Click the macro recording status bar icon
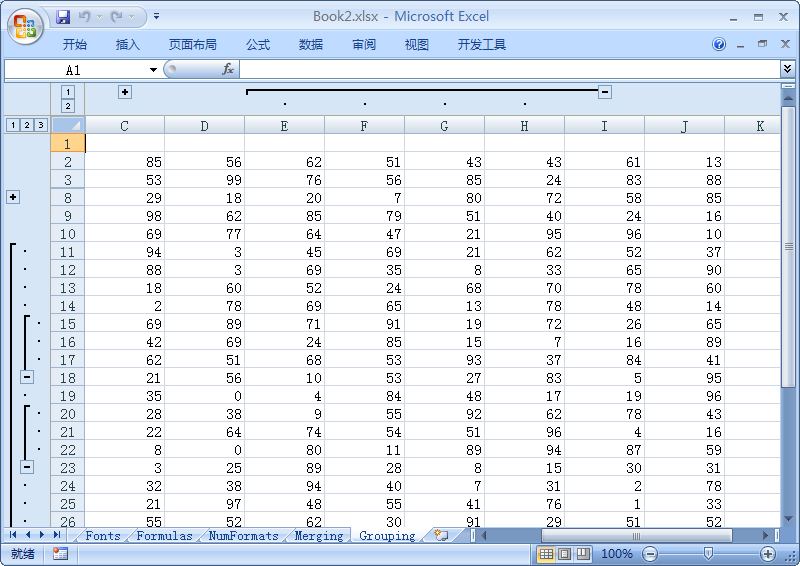The width and height of the screenshot is (800, 566). click(60, 554)
